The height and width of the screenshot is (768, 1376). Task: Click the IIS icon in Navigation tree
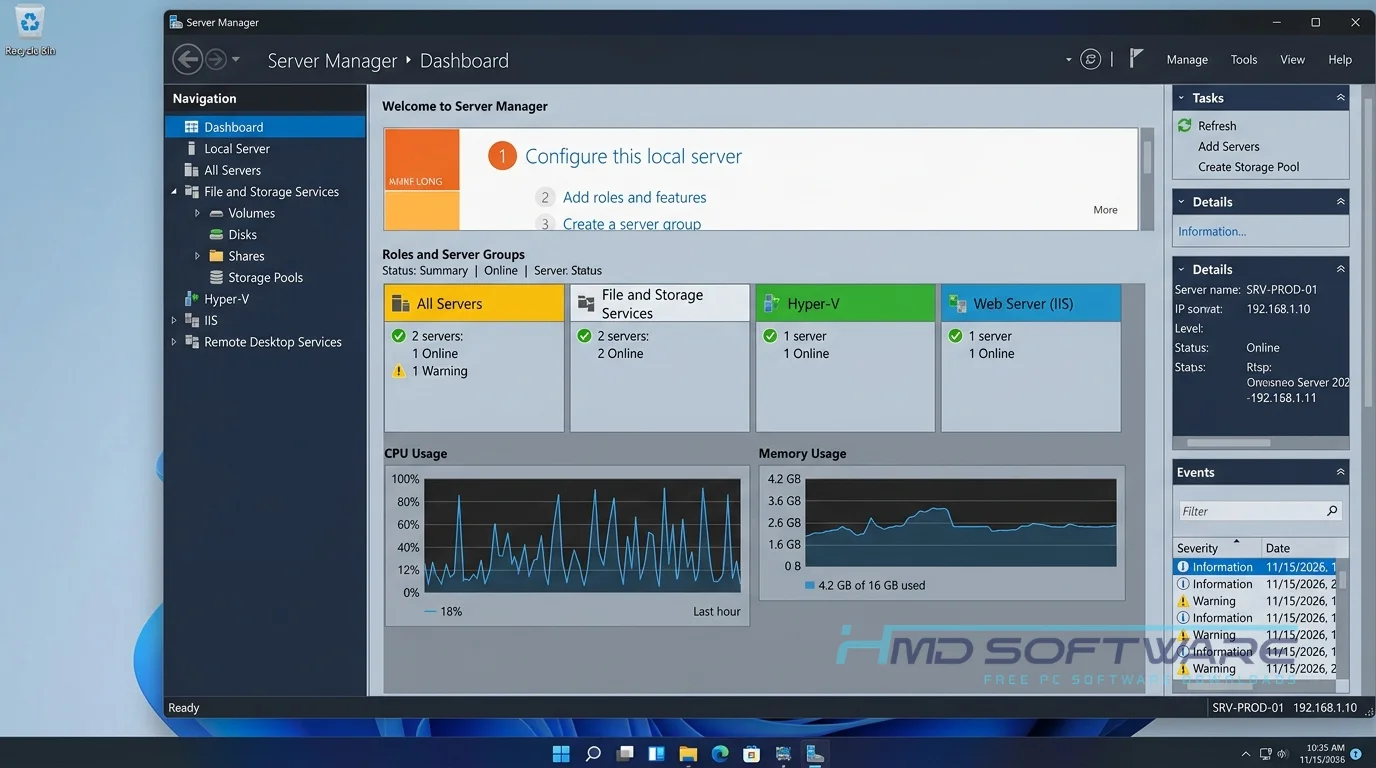tap(192, 320)
